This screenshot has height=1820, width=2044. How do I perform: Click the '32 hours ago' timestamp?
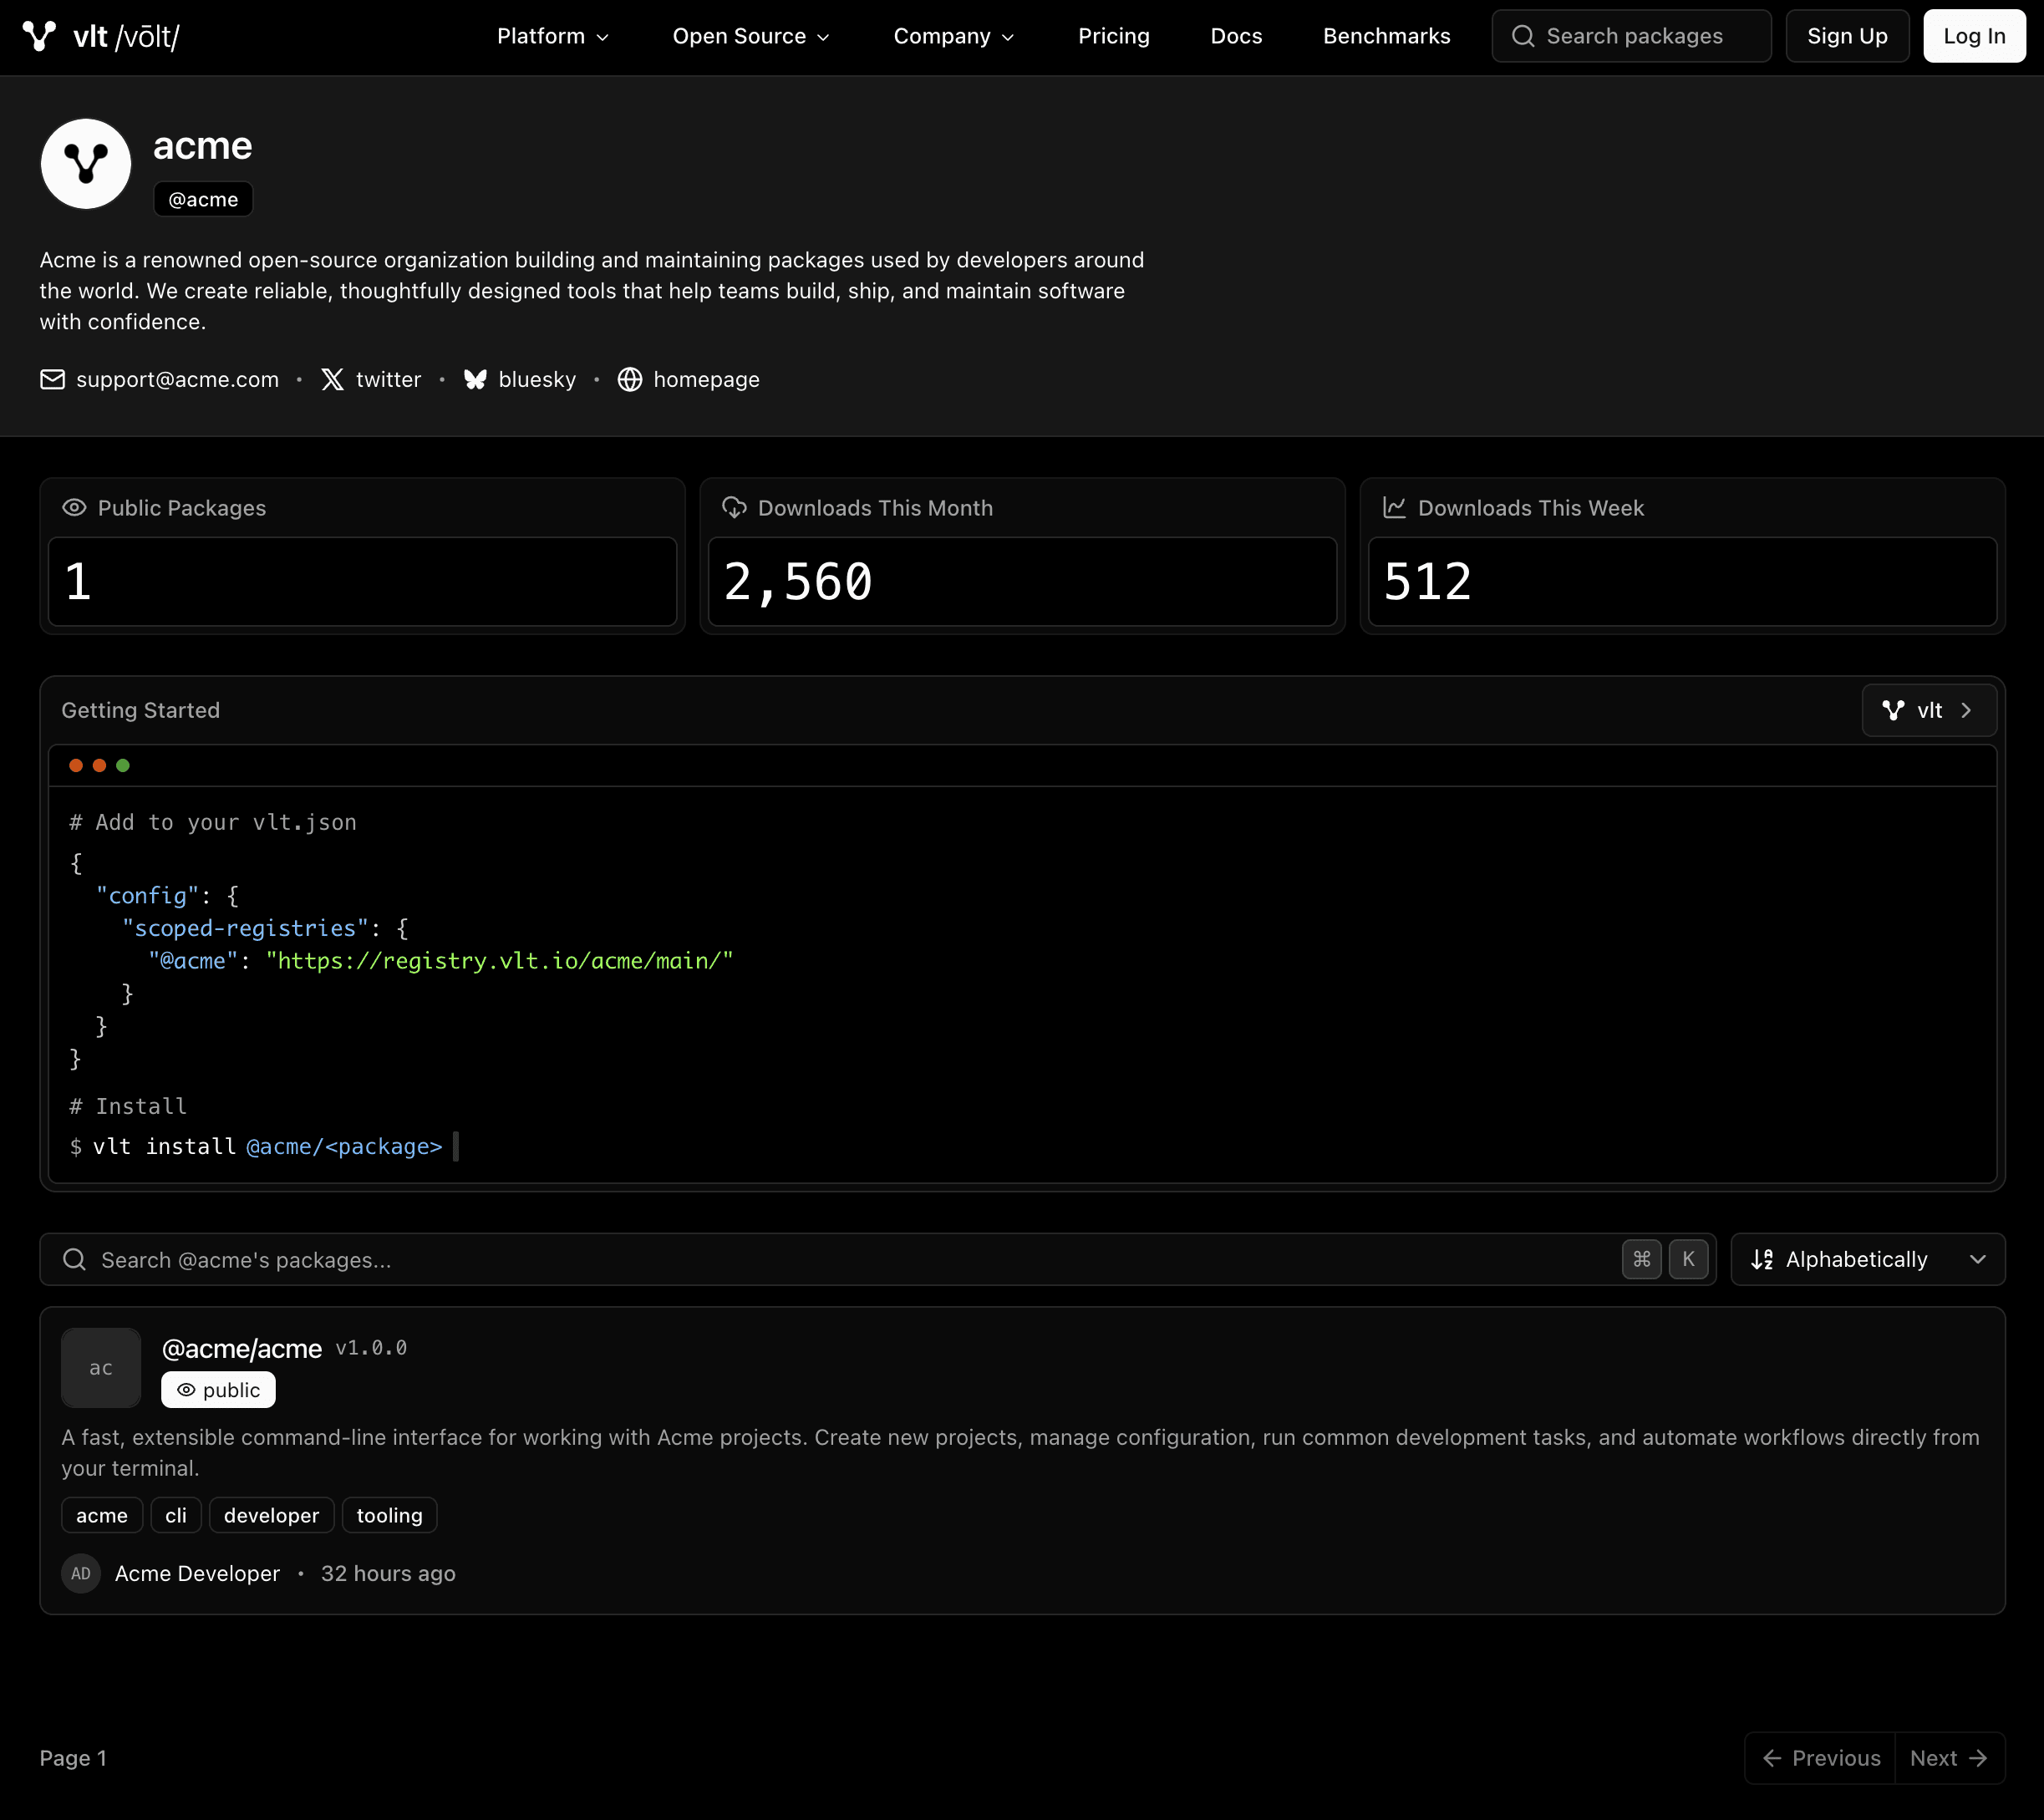pyautogui.click(x=388, y=1574)
